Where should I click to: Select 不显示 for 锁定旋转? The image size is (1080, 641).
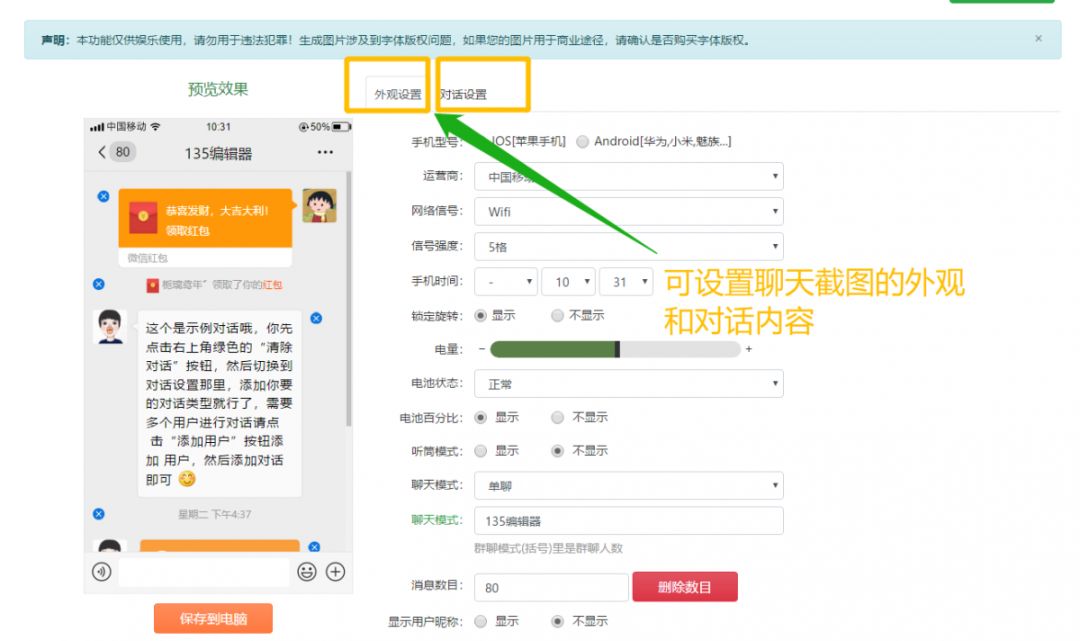557,315
